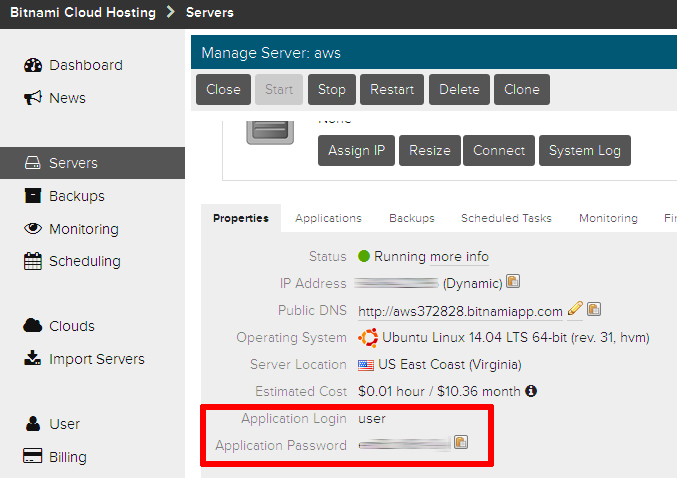The width and height of the screenshot is (677, 478).
Task: Click the server image thumbnail
Action: [x=270, y=133]
